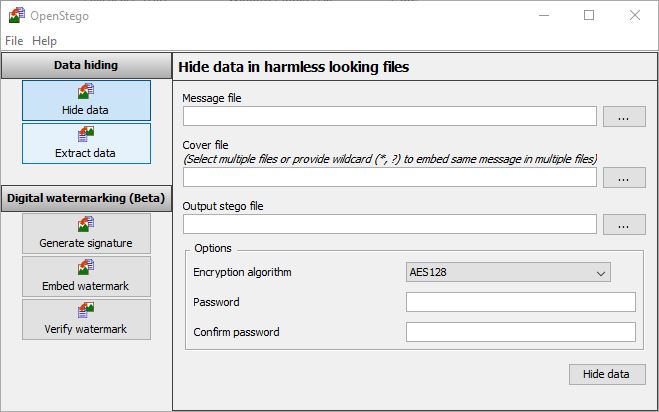Browse for the output stego file

point(624,224)
